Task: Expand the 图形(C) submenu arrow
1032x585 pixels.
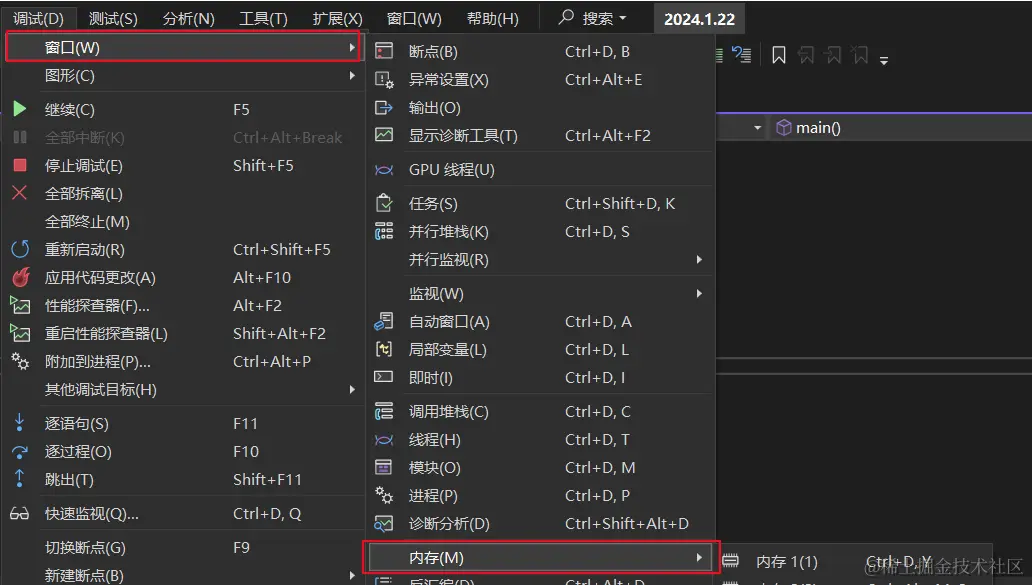Action: click(x=352, y=76)
